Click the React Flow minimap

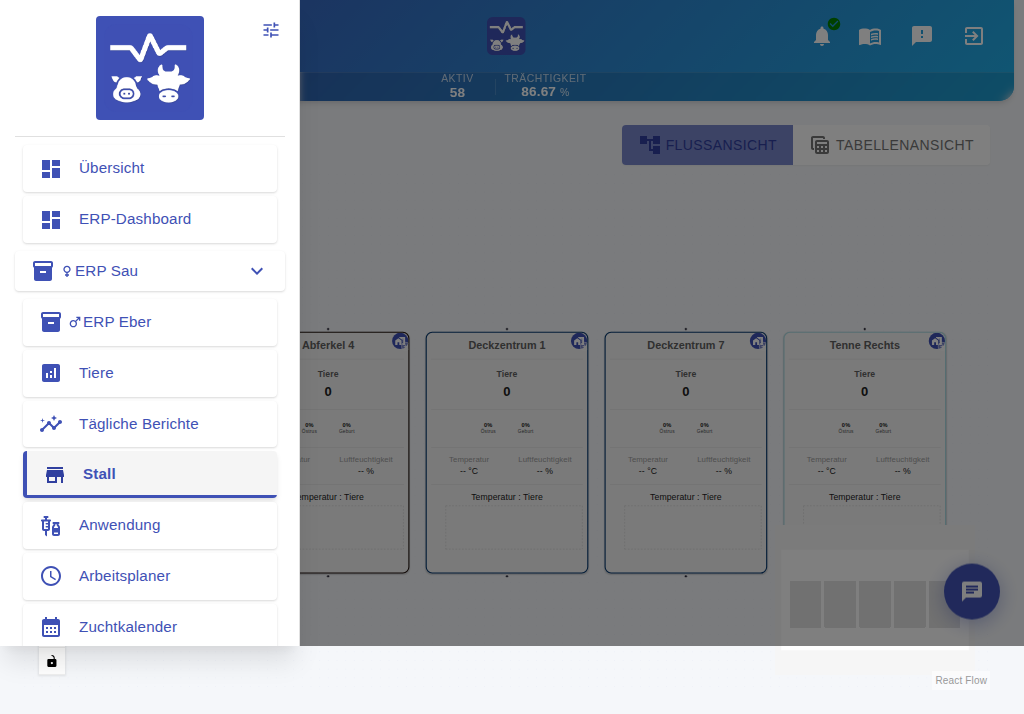(x=875, y=602)
